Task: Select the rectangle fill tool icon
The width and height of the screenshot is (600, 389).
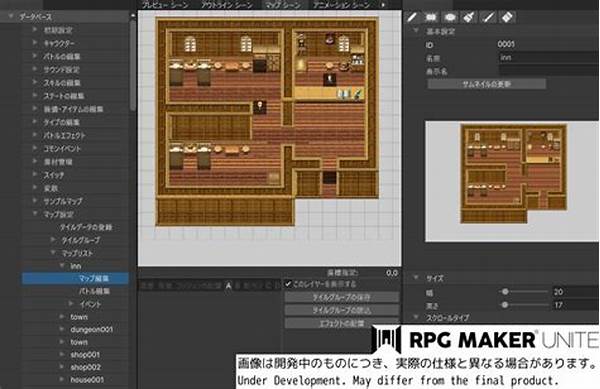Action: pos(431,17)
